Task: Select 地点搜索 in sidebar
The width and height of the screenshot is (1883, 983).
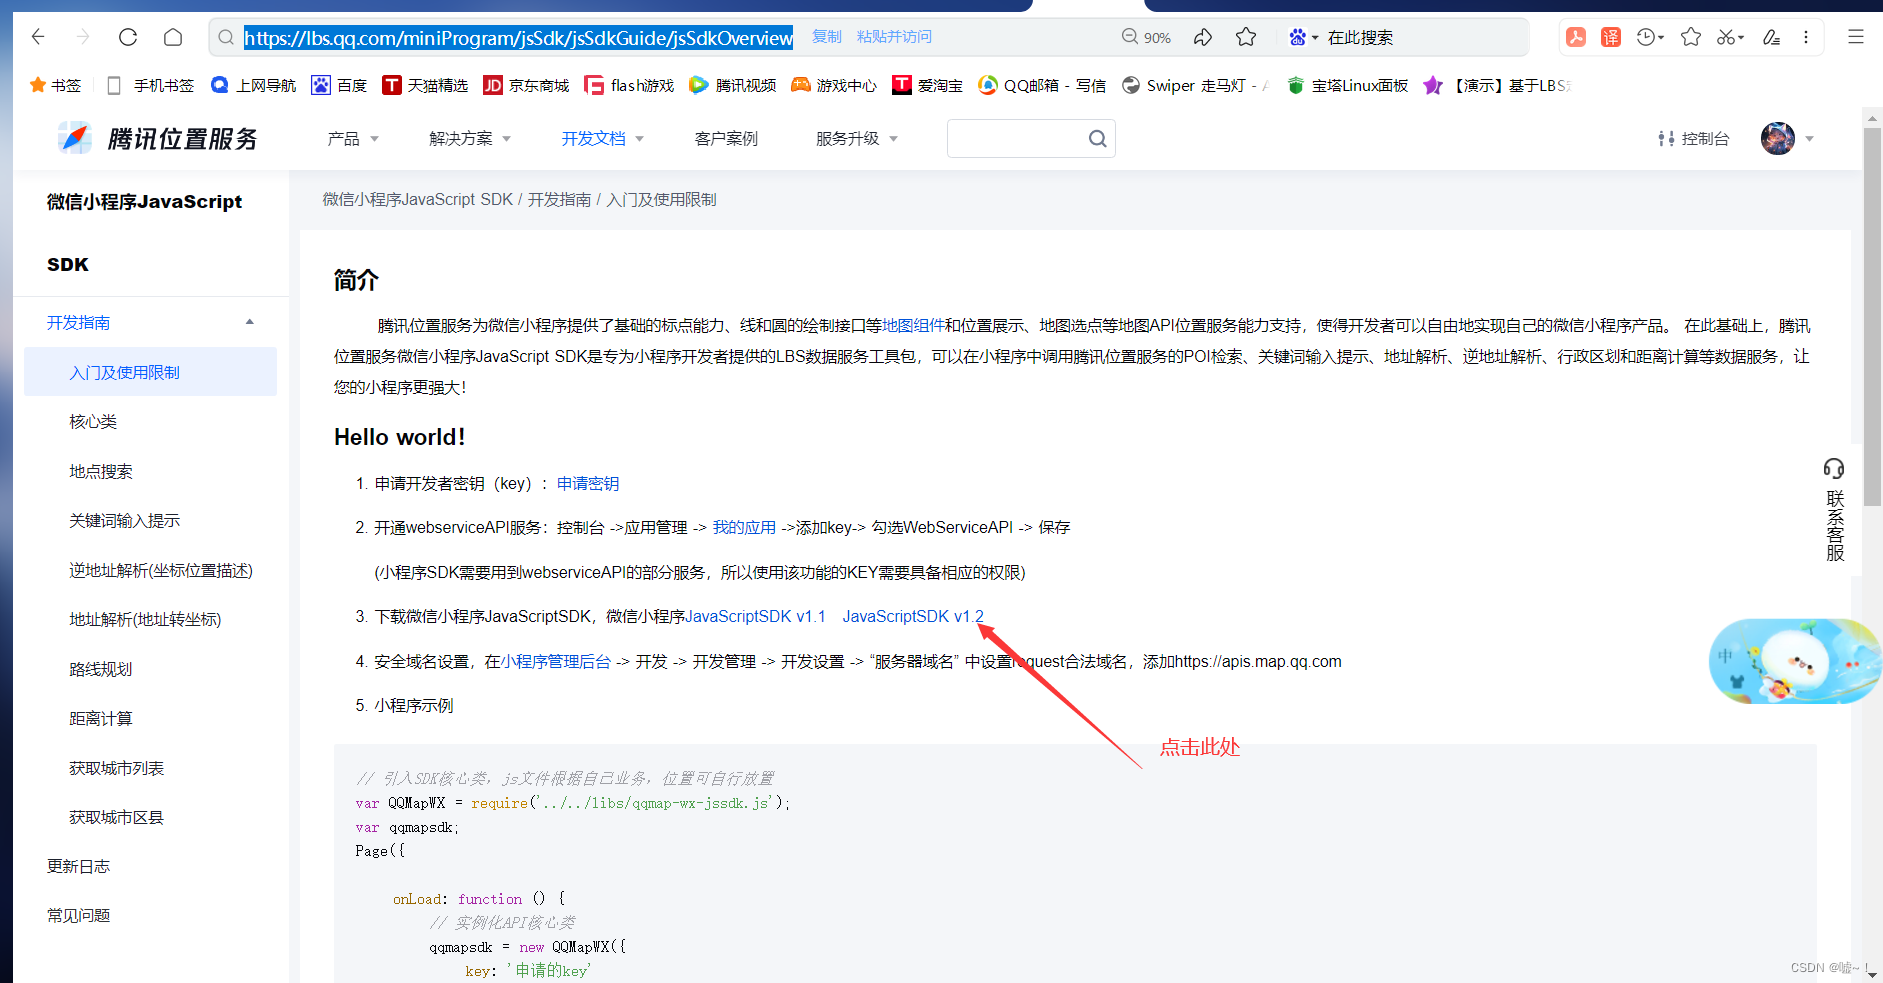Action: [x=101, y=471]
